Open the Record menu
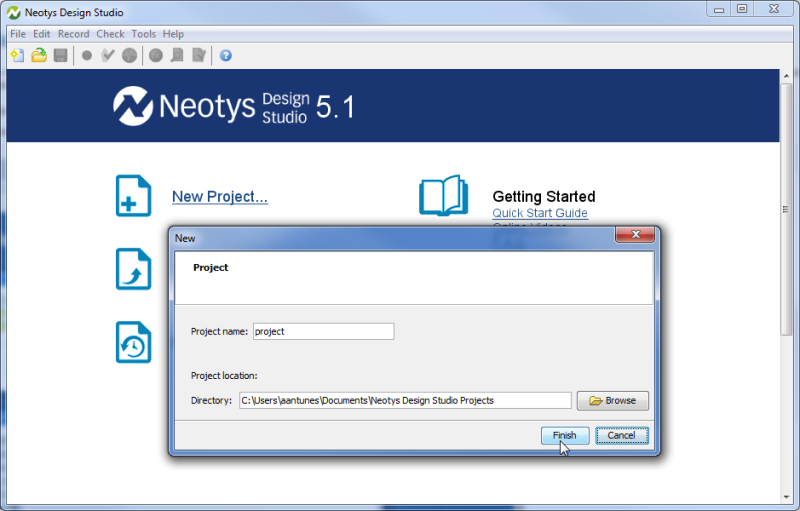 tap(73, 34)
